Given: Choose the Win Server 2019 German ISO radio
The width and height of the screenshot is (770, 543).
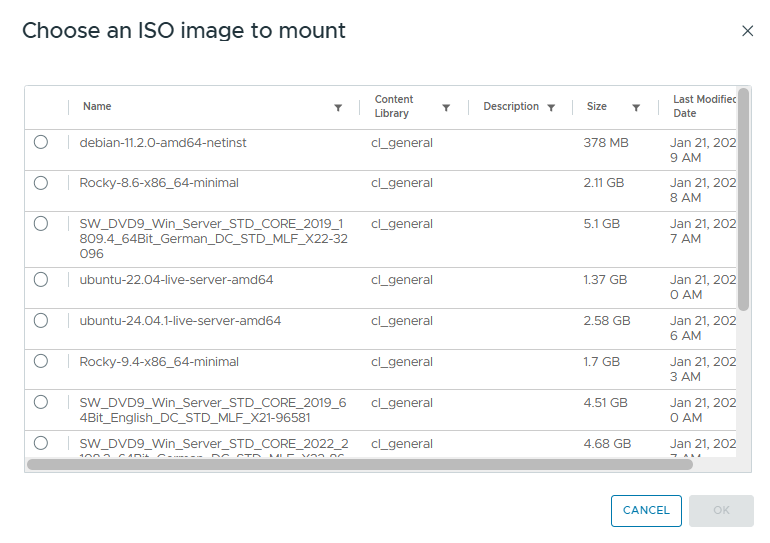Looking at the screenshot, I should (x=41, y=224).
